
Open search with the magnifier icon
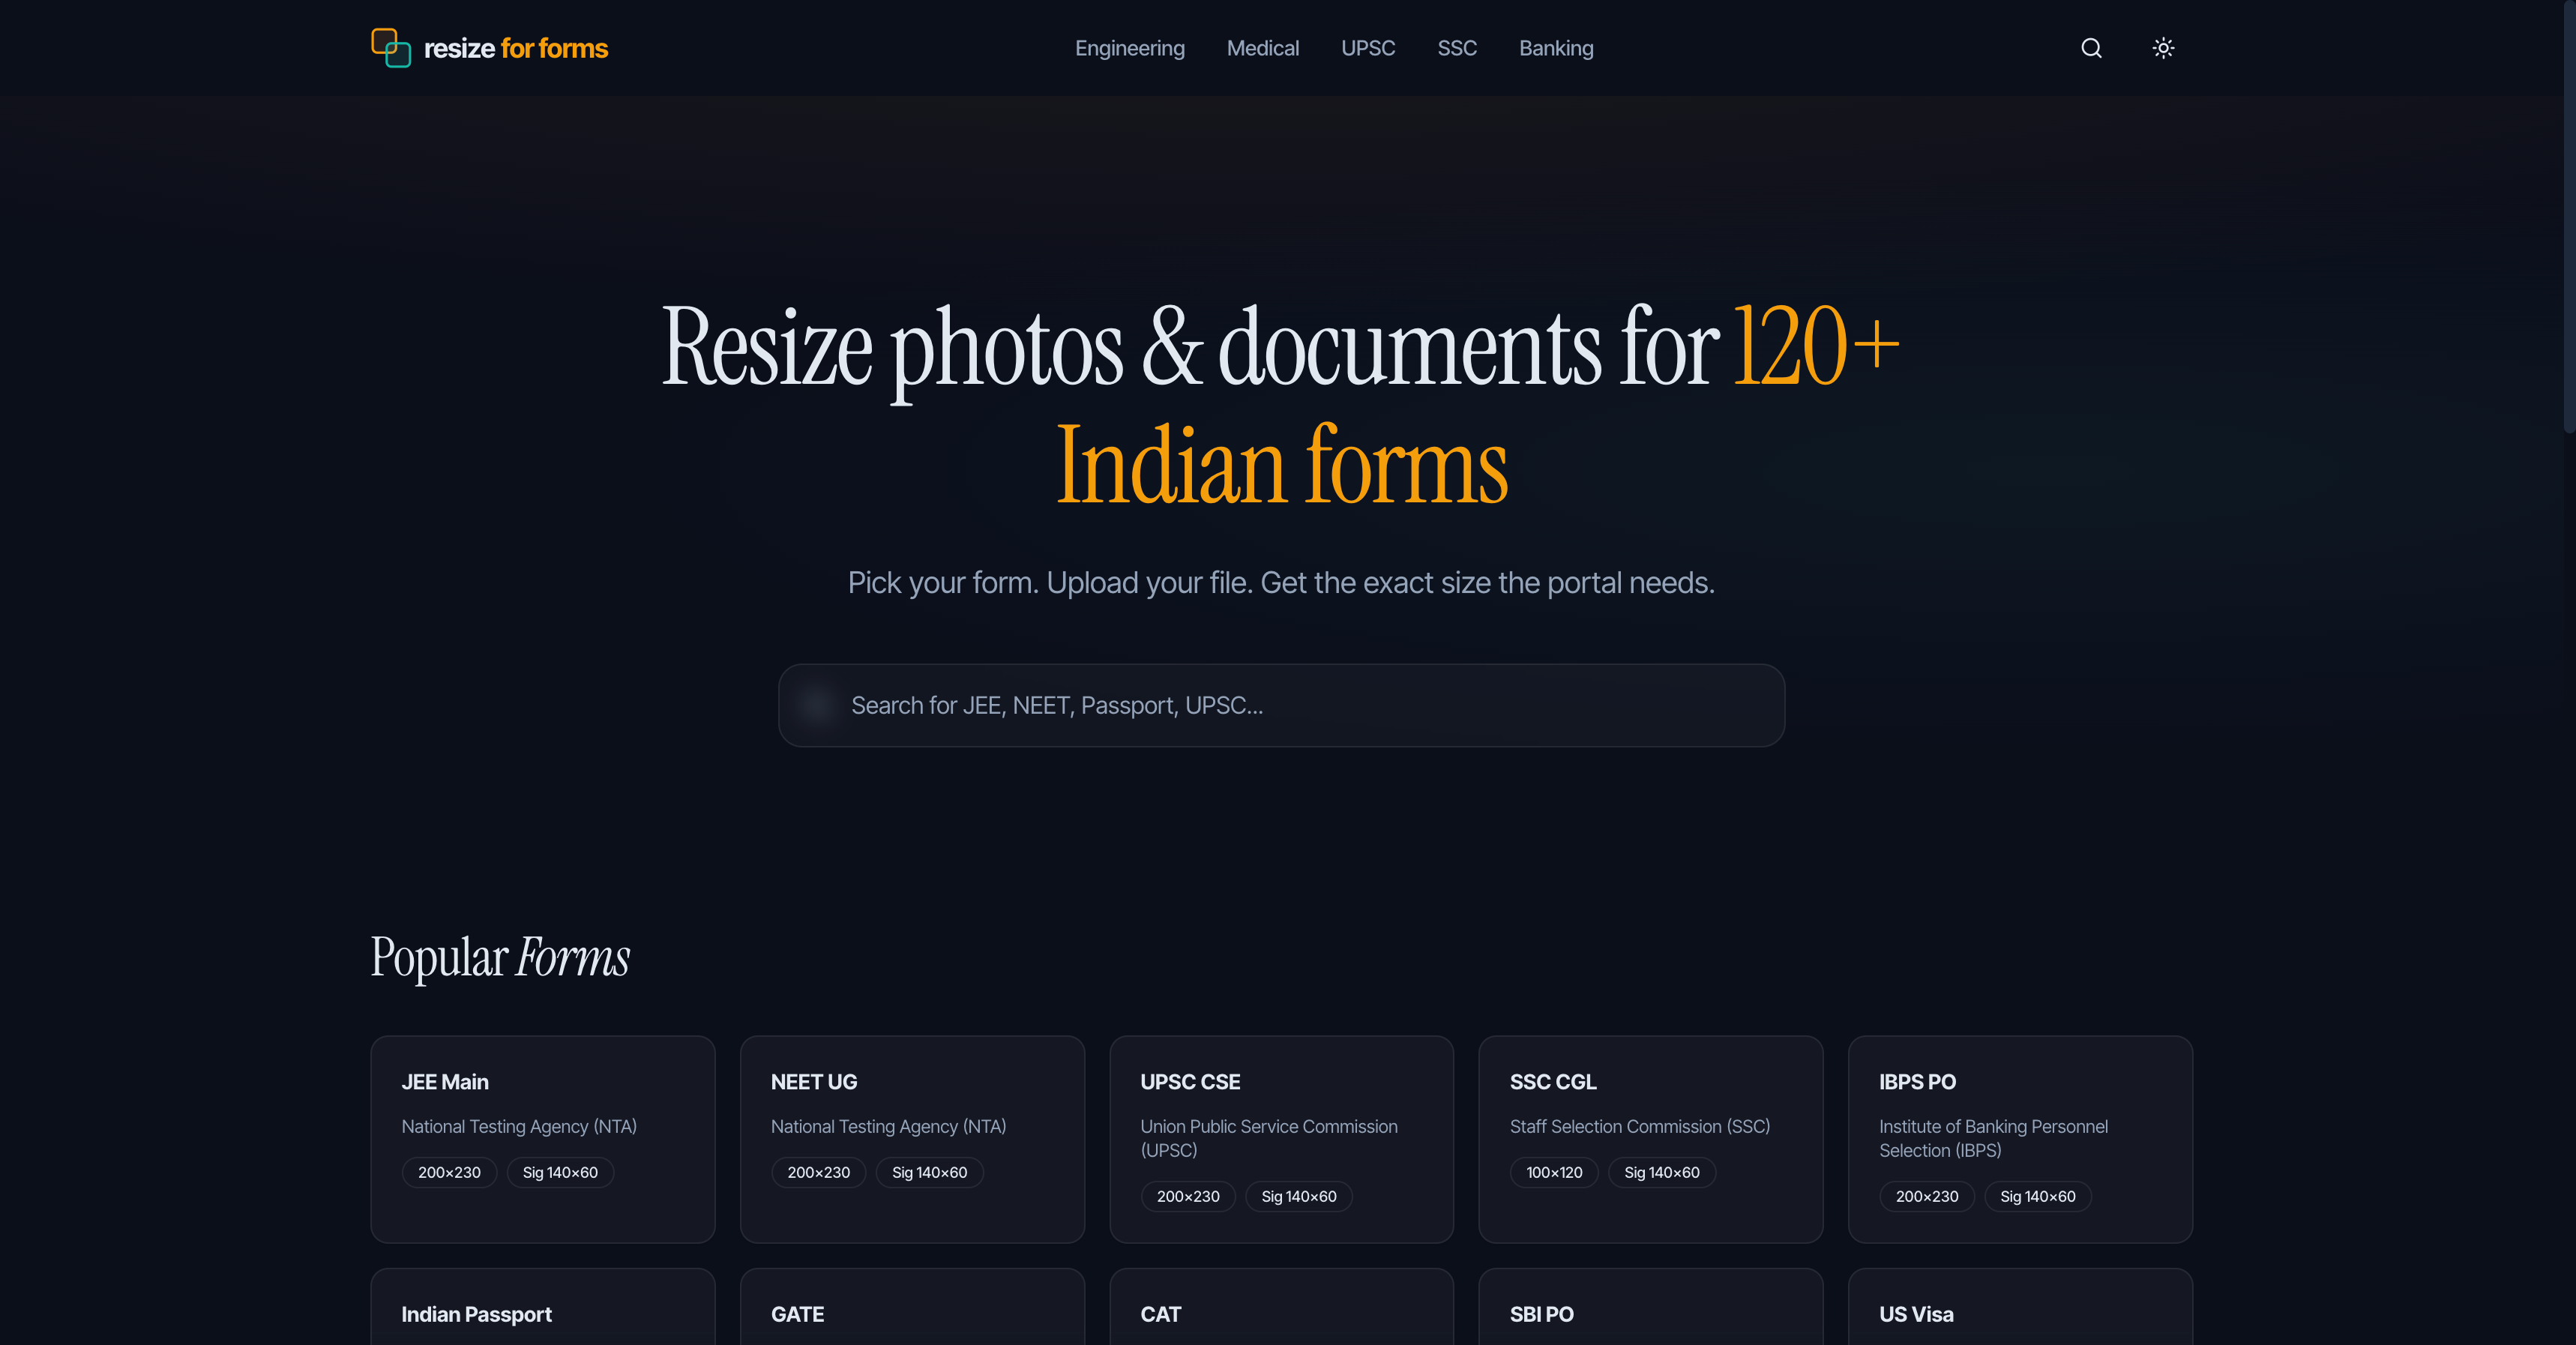click(2090, 48)
